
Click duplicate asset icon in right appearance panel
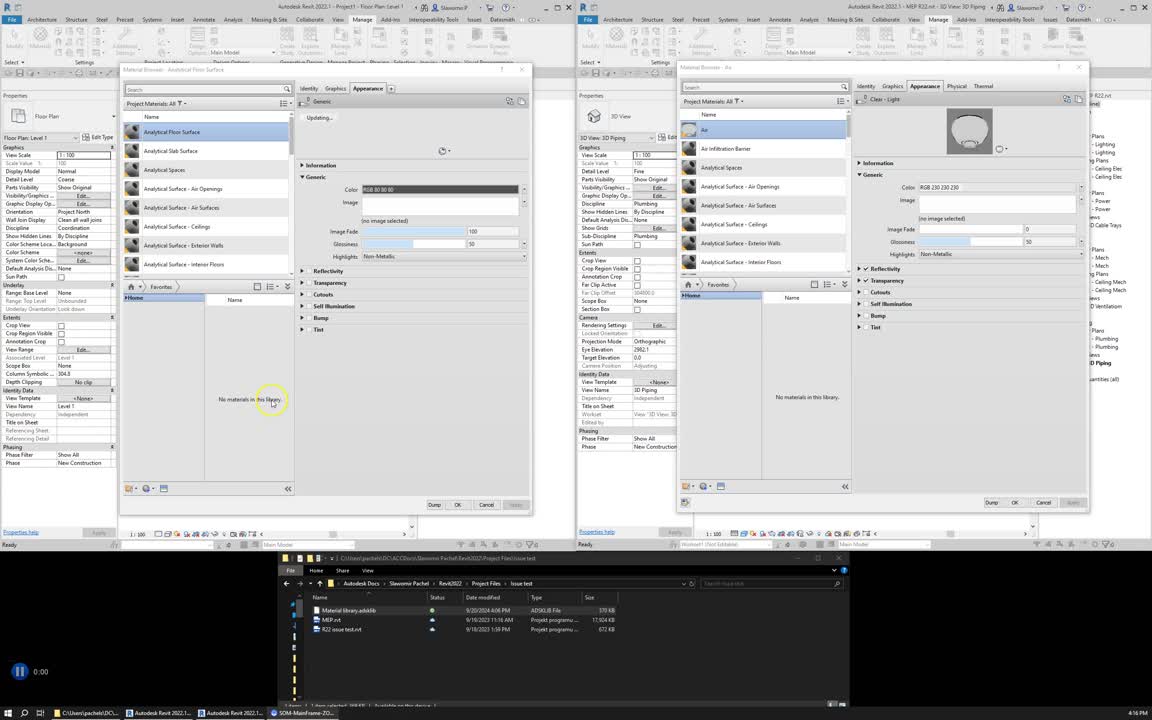pos(1079,99)
